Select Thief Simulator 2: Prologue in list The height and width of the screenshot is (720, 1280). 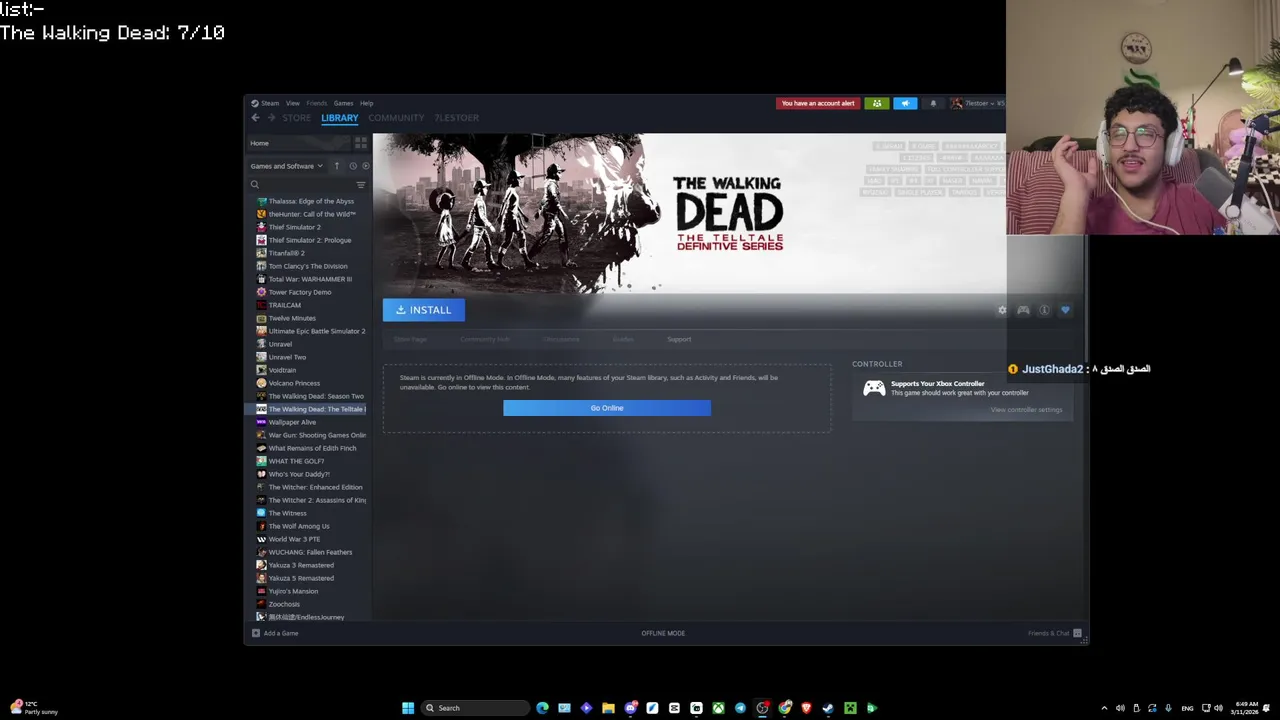pyautogui.click(x=309, y=240)
